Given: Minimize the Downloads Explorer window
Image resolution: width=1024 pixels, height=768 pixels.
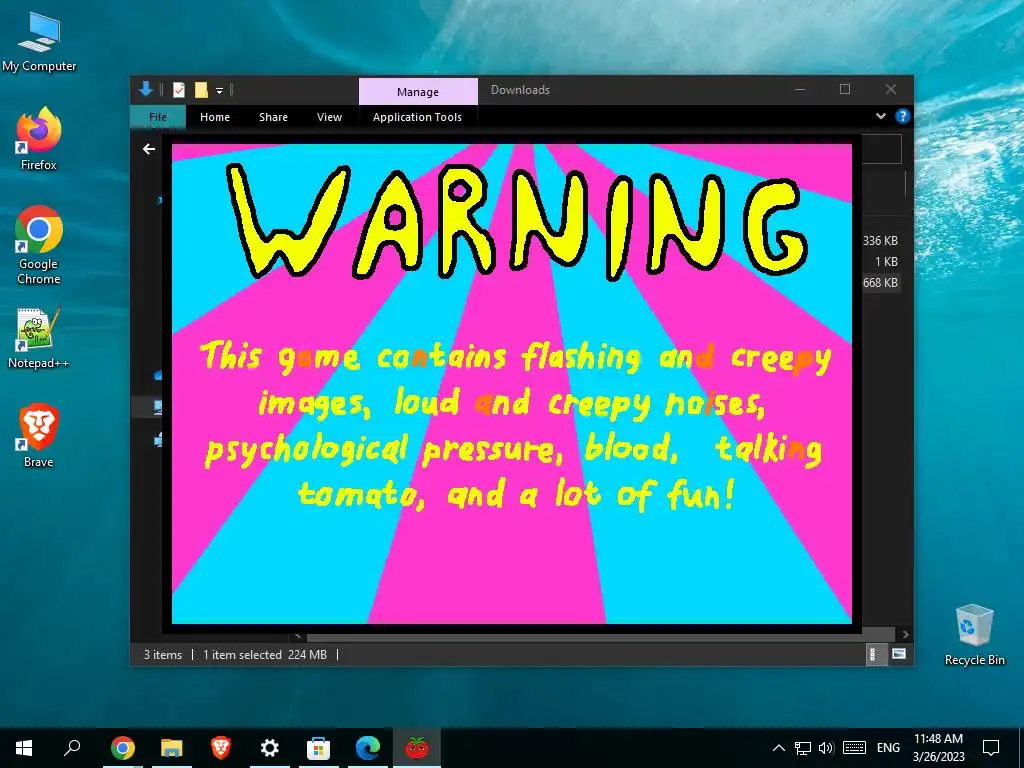Looking at the screenshot, I should click(800, 89).
